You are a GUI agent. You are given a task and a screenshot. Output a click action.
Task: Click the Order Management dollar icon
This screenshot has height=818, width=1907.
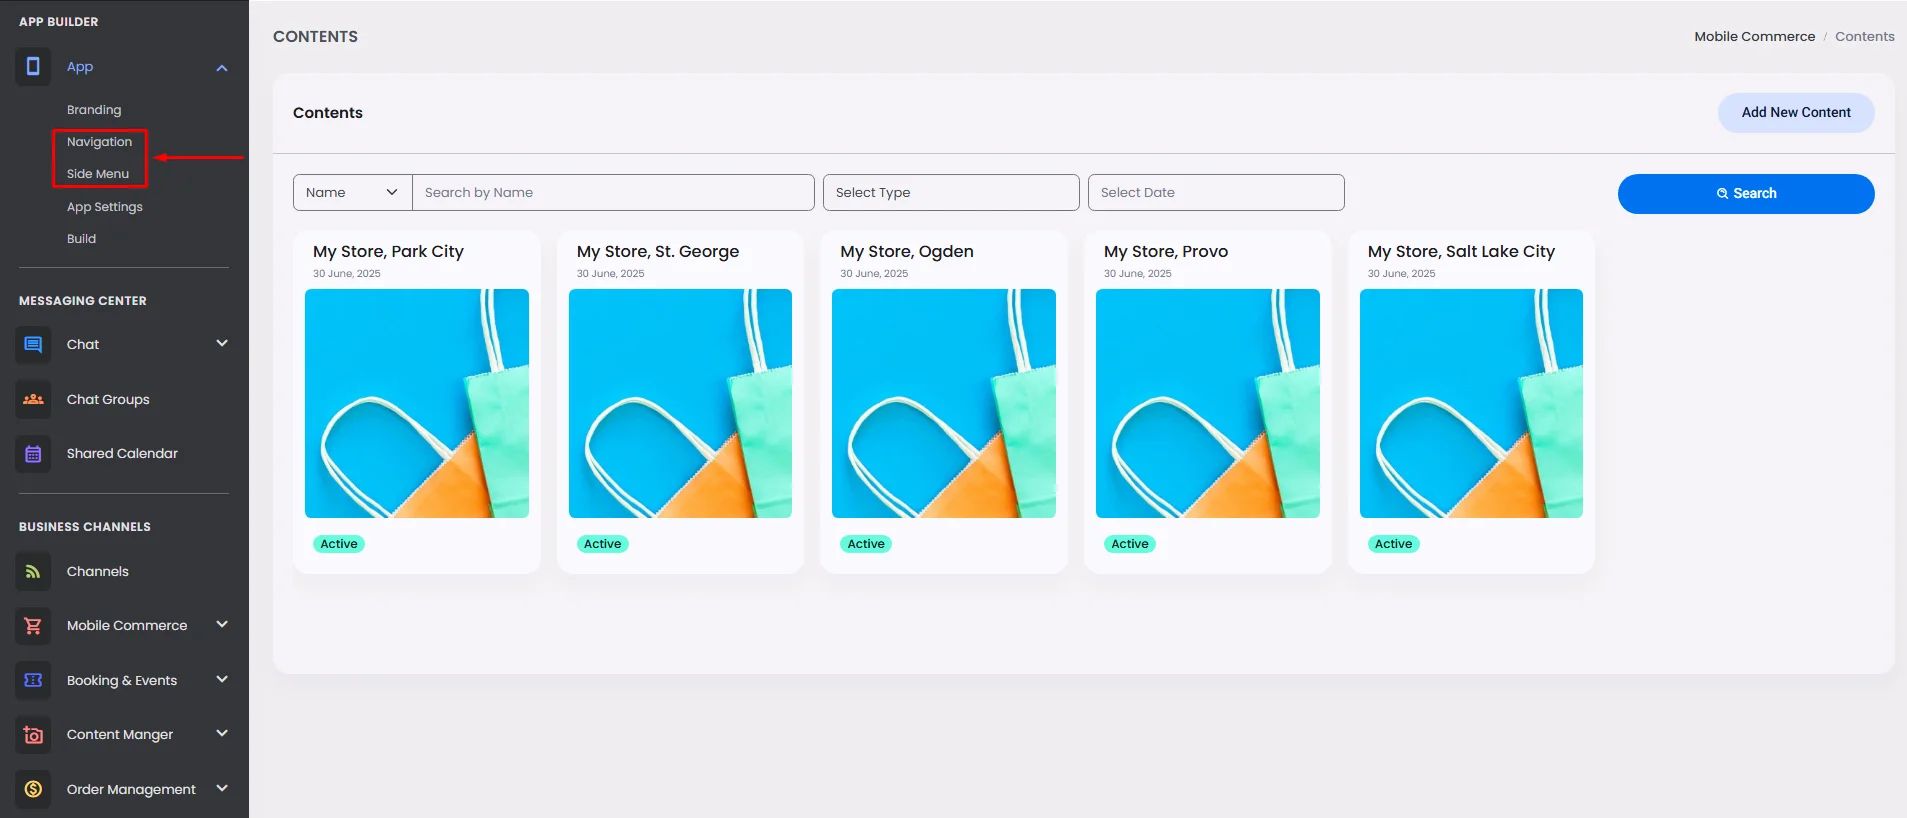point(33,789)
